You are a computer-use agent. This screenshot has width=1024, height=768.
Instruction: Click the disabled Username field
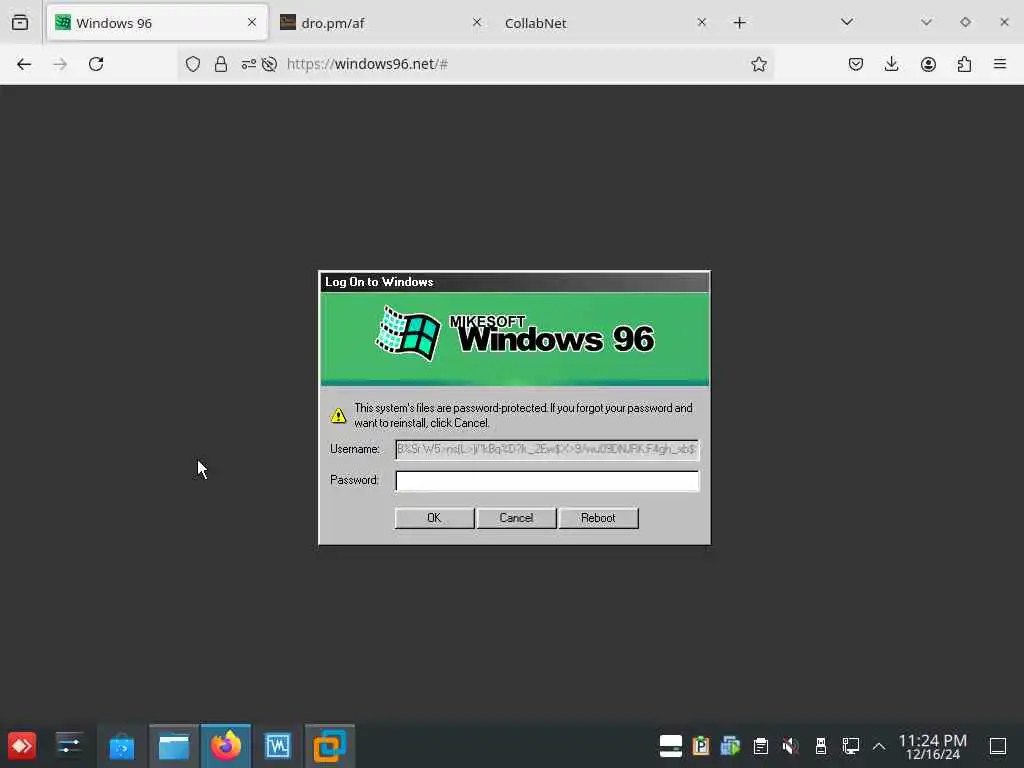point(547,449)
